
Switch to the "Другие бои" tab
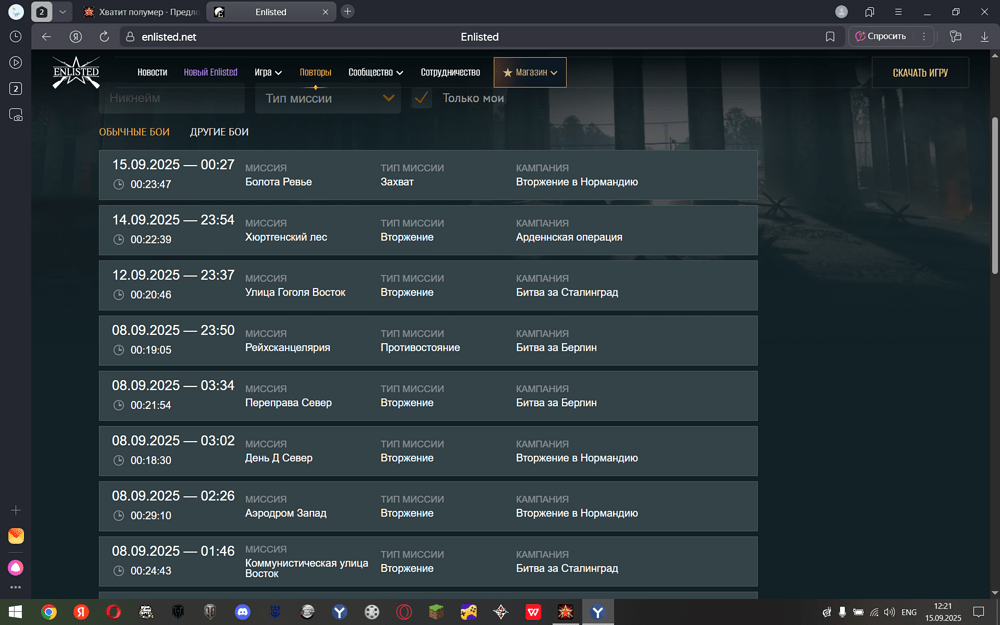click(219, 132)
